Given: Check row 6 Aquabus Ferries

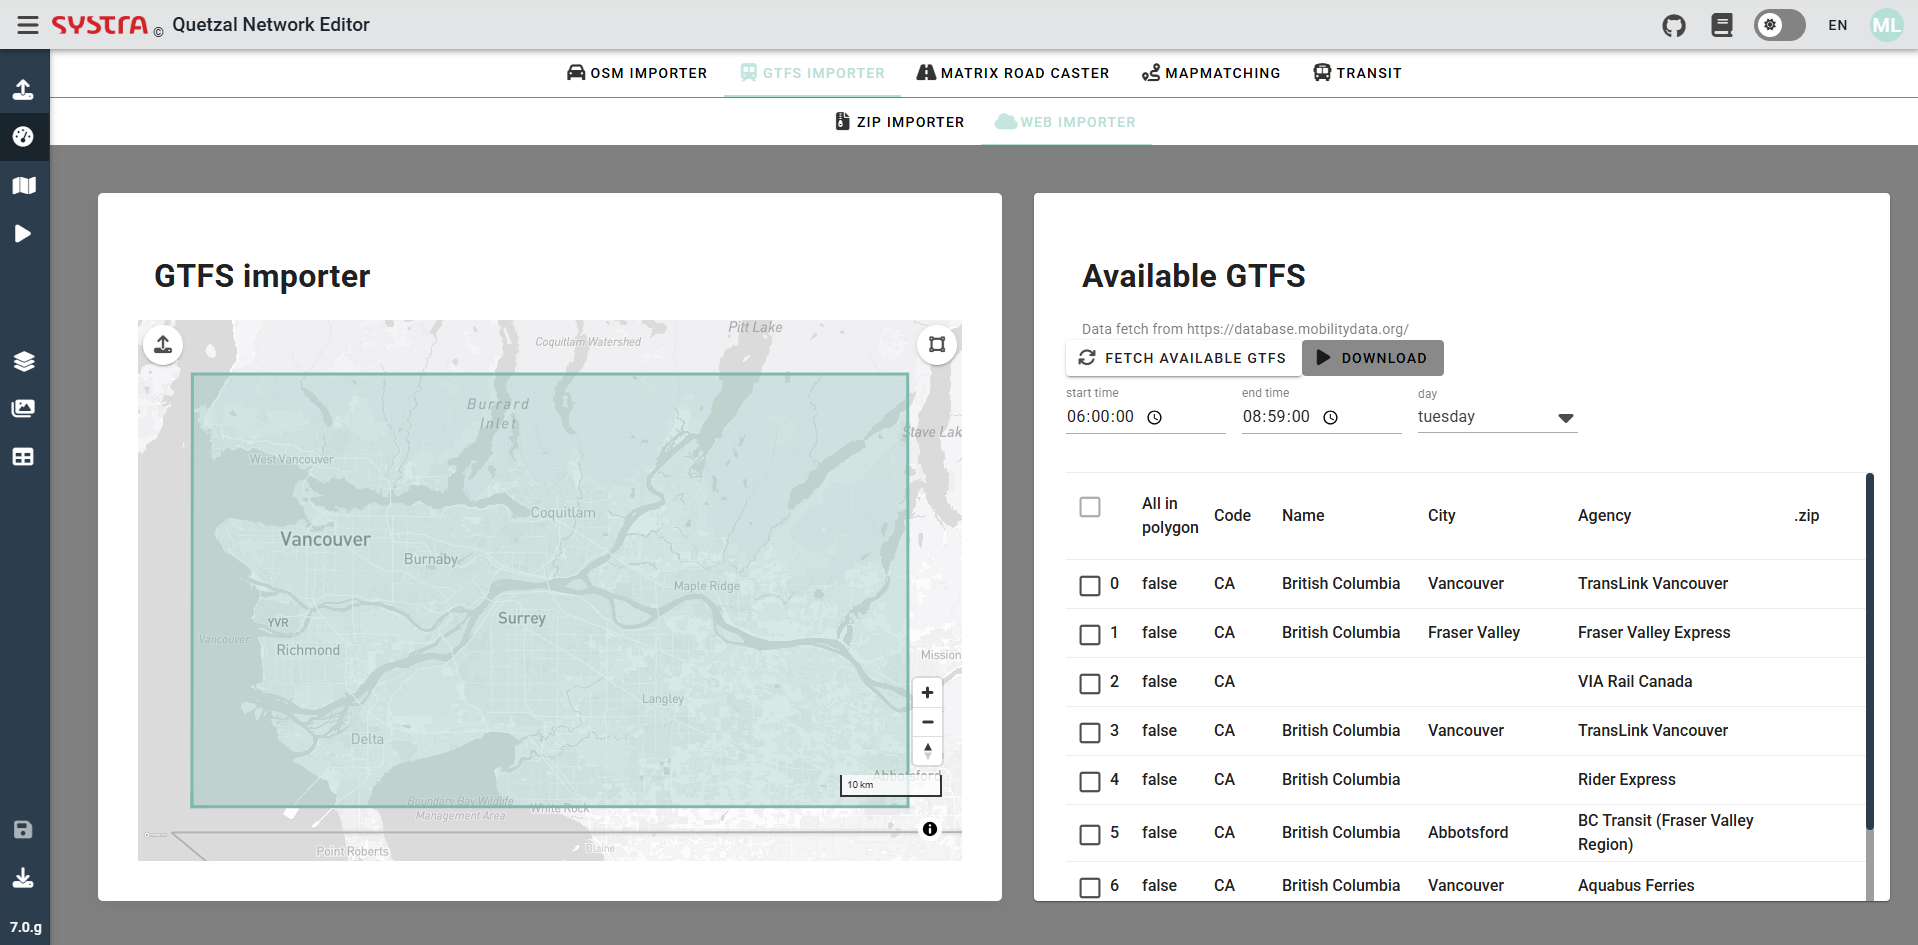Looking at the screenshot, I should [x=1090, y=887].
